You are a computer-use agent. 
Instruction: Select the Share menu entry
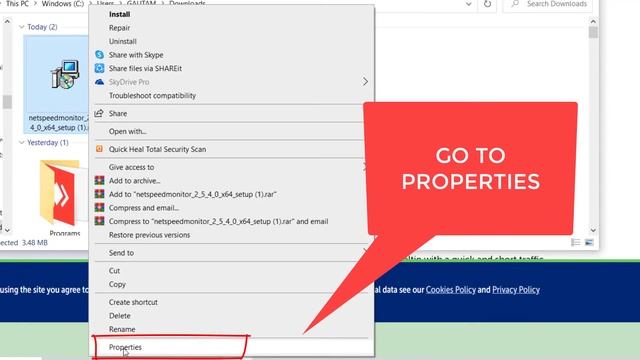pos(118,113)
